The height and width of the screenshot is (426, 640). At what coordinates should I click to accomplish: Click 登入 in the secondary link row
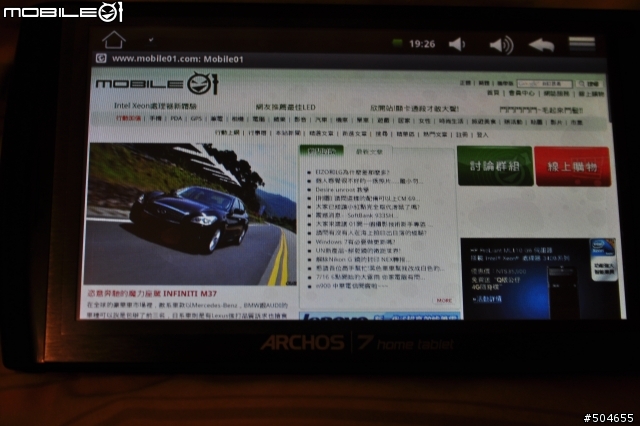482,135
